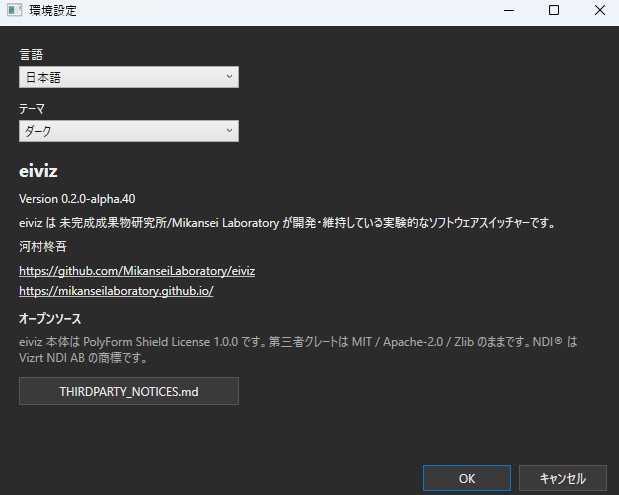Image resolution: width=619 pixels, height=495 pixels.
Task: Open the GitHub MikanseiLaboratory/eiviz link
Action: click(137, 271)
